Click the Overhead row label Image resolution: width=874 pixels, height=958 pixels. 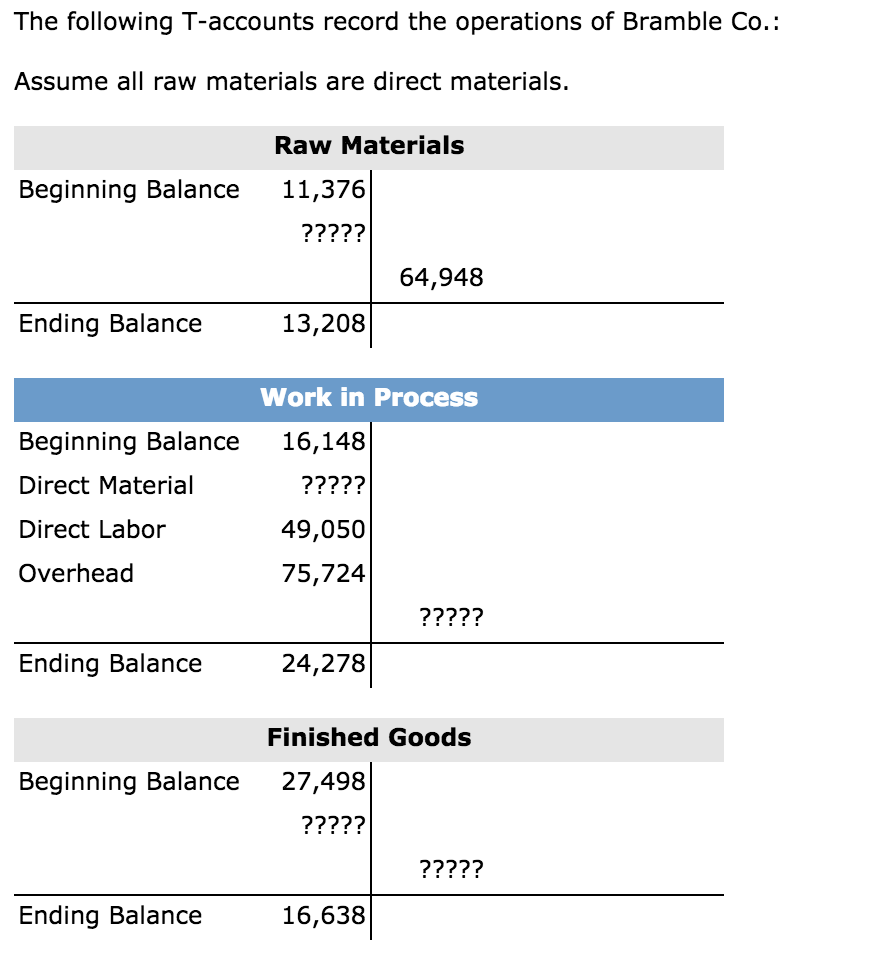pyautogui.click(x=76, y=574)
